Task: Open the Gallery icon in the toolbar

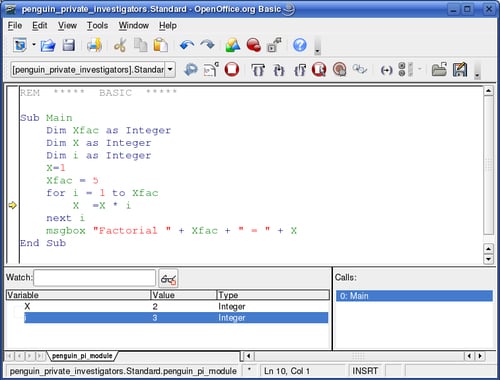Action: click(233, 45)
